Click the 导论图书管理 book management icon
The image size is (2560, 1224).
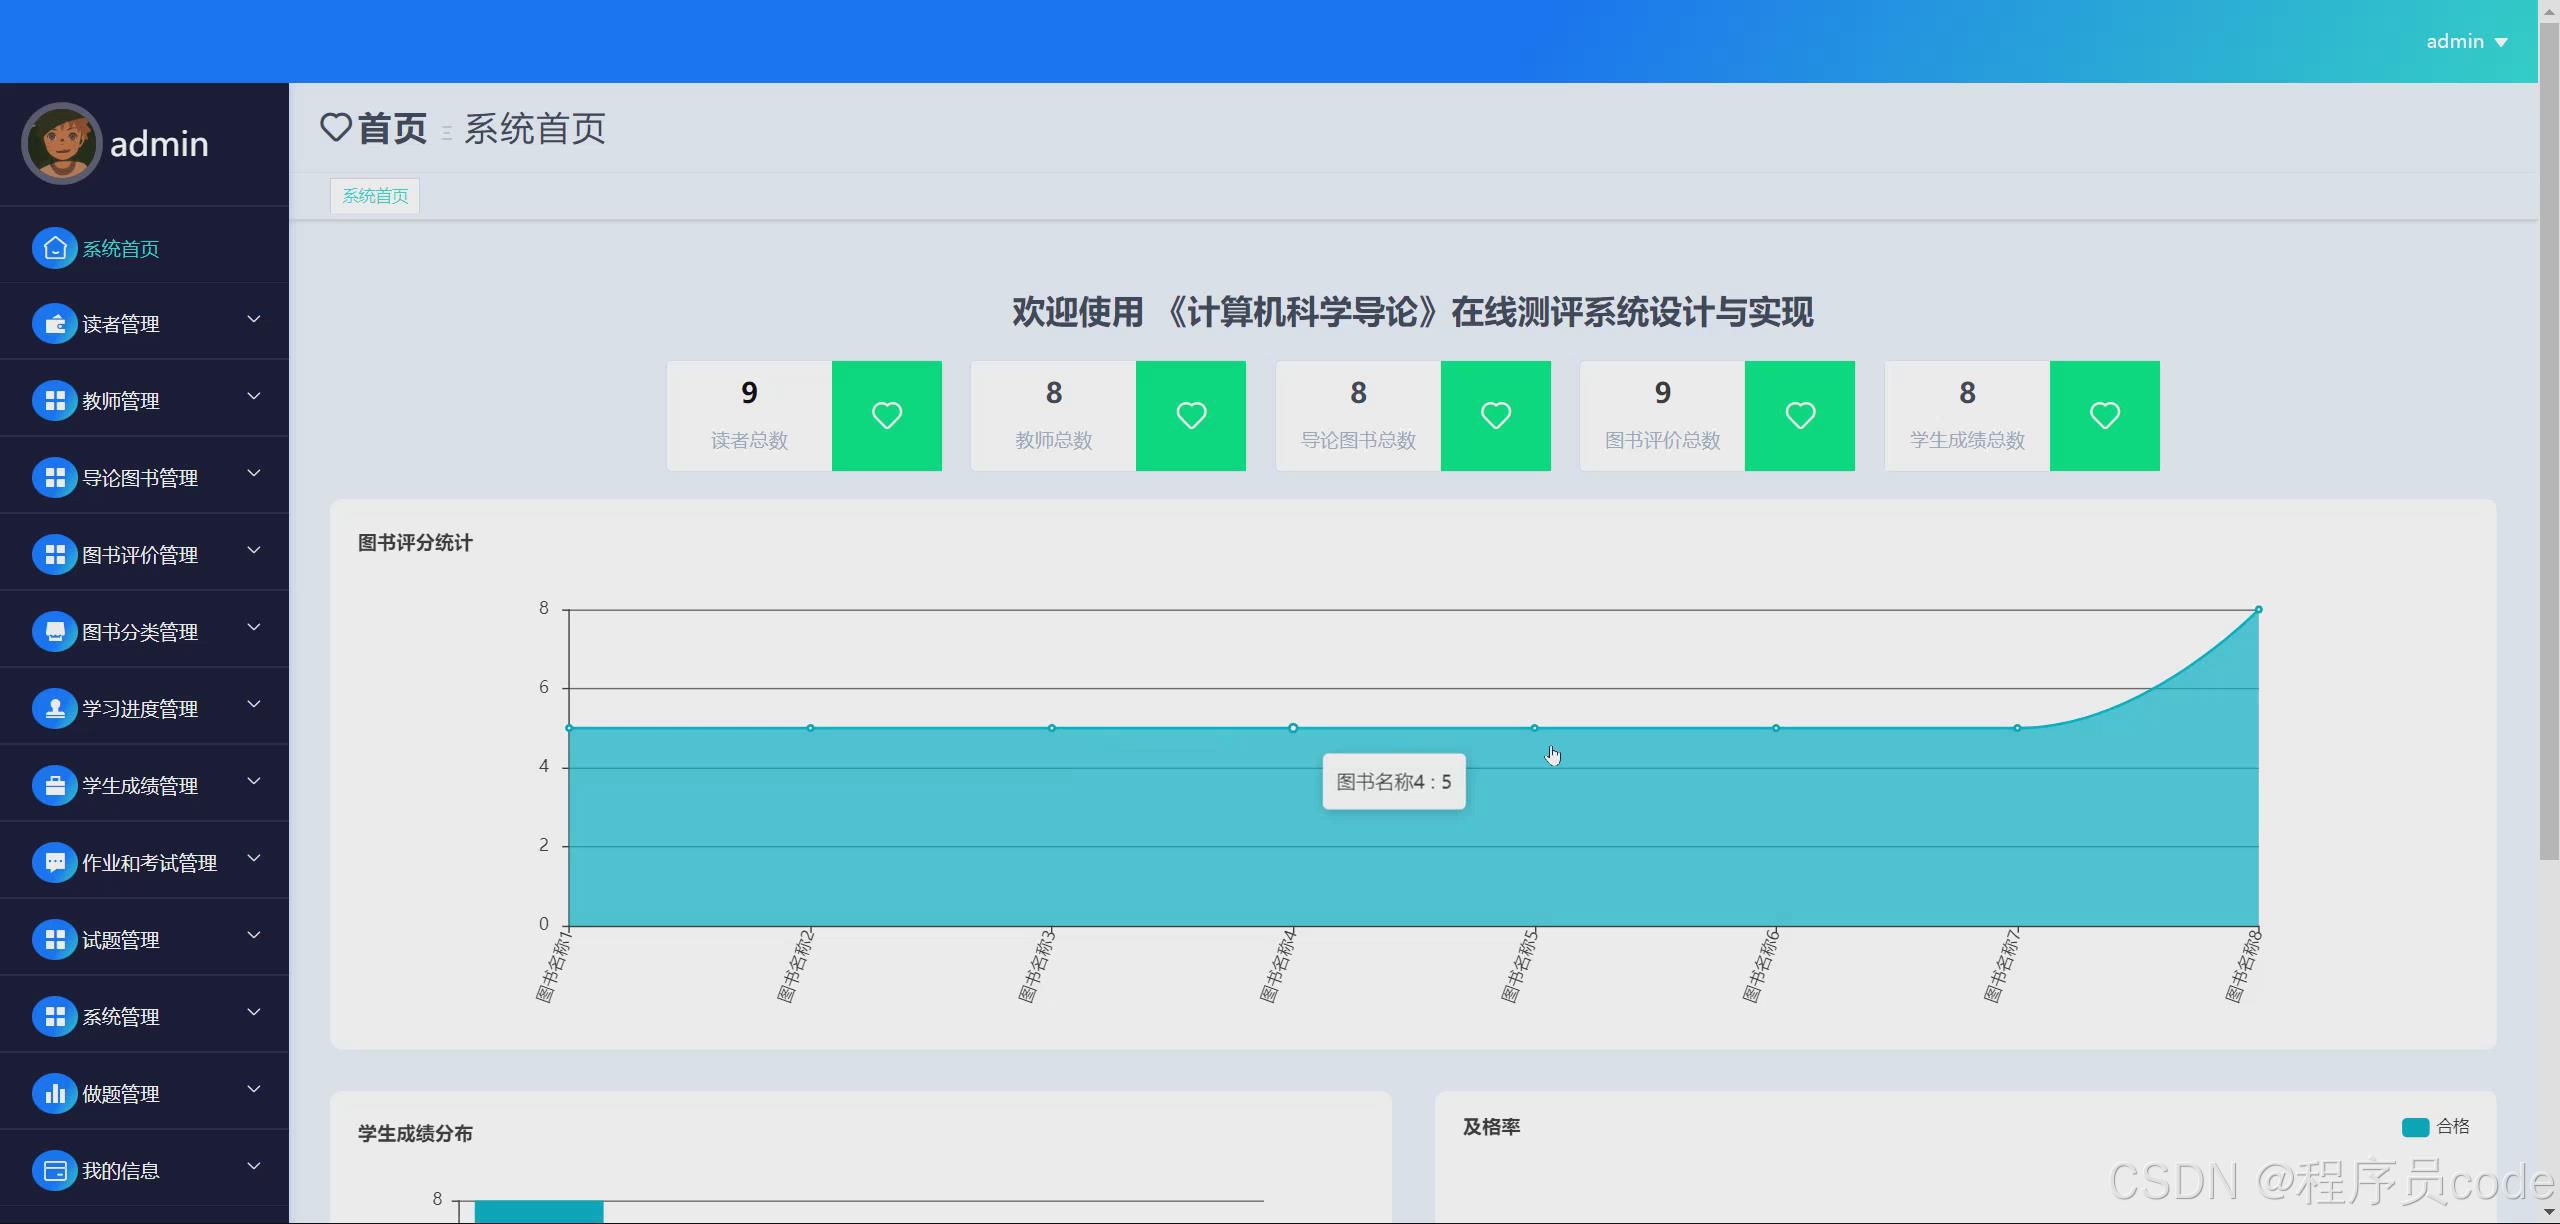point(55,477)
